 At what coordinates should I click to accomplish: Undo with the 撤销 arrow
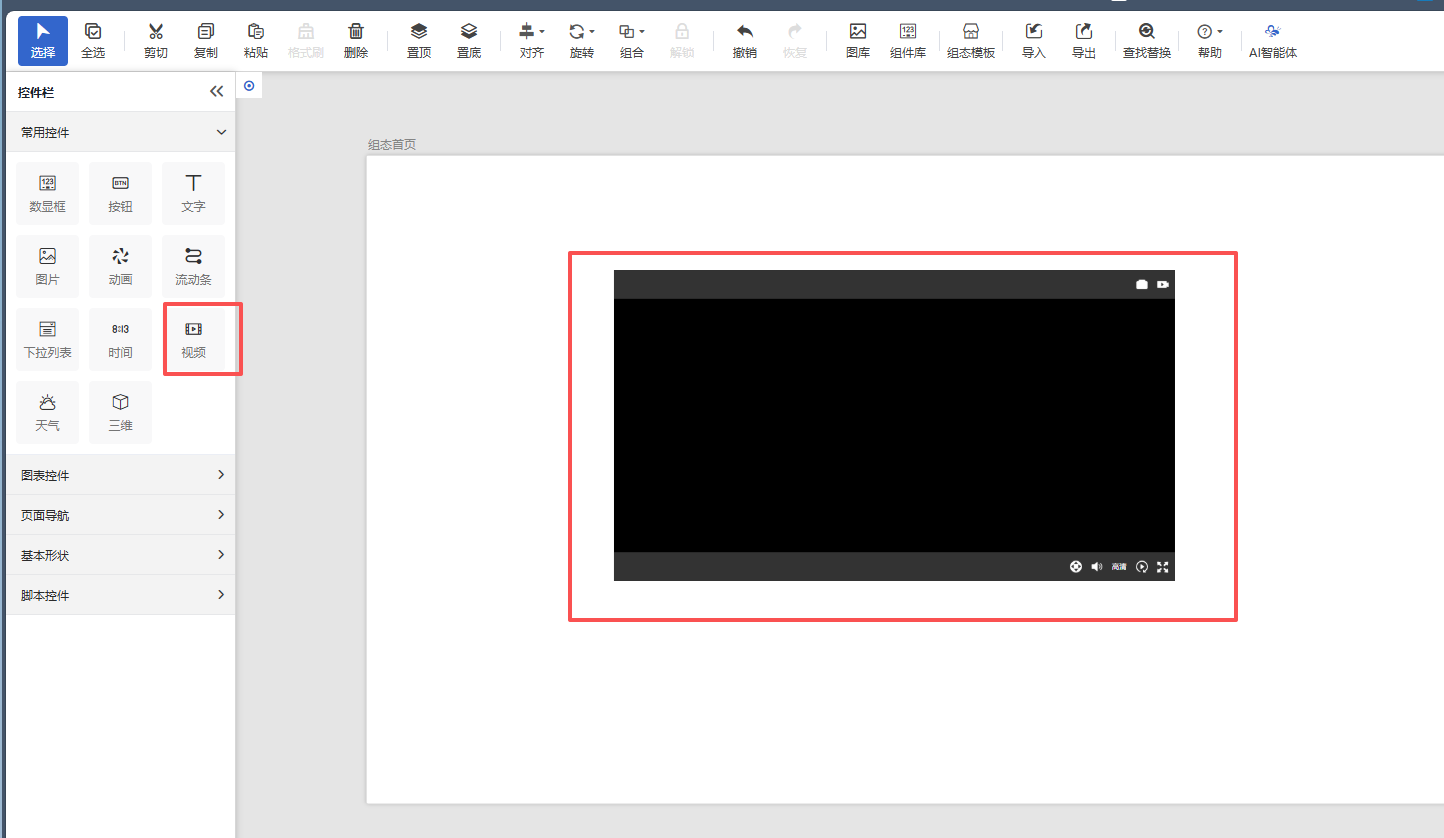(745, 40)
